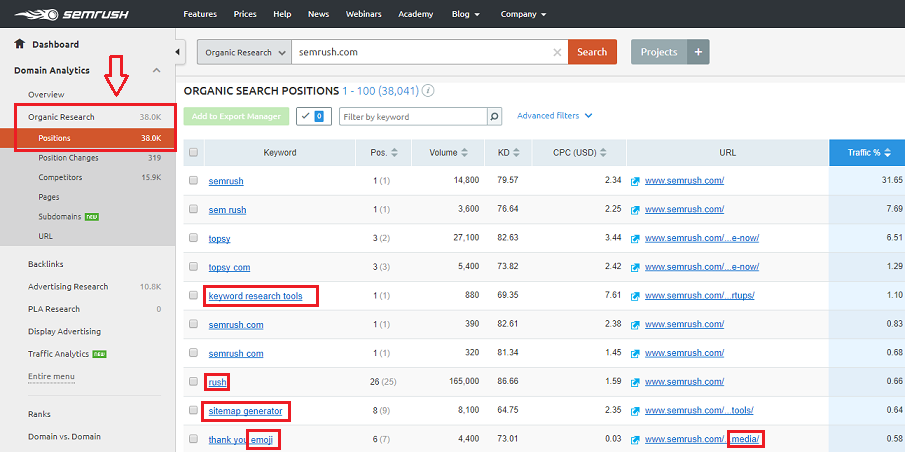Open external link icon for rush row
Image resolution: width=905 pixels, height=452 pixels.
point(635,382)
